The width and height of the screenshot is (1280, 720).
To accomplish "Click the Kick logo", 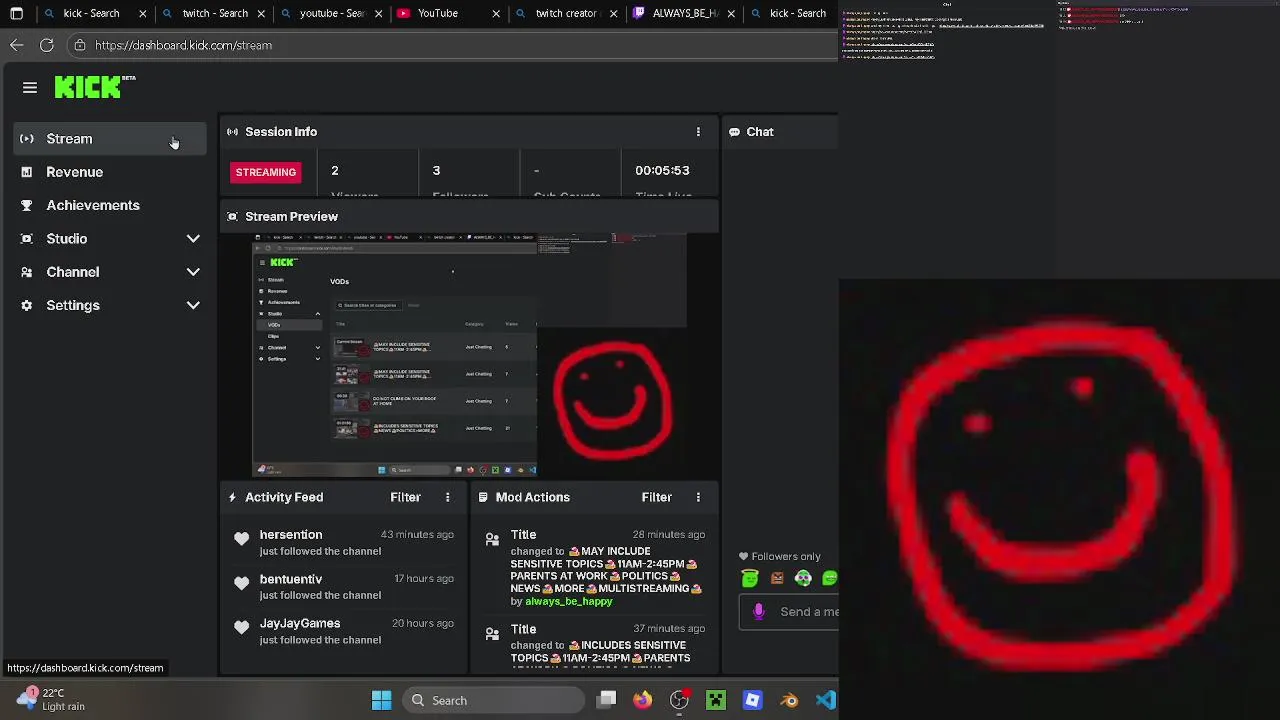I will 88,87.
